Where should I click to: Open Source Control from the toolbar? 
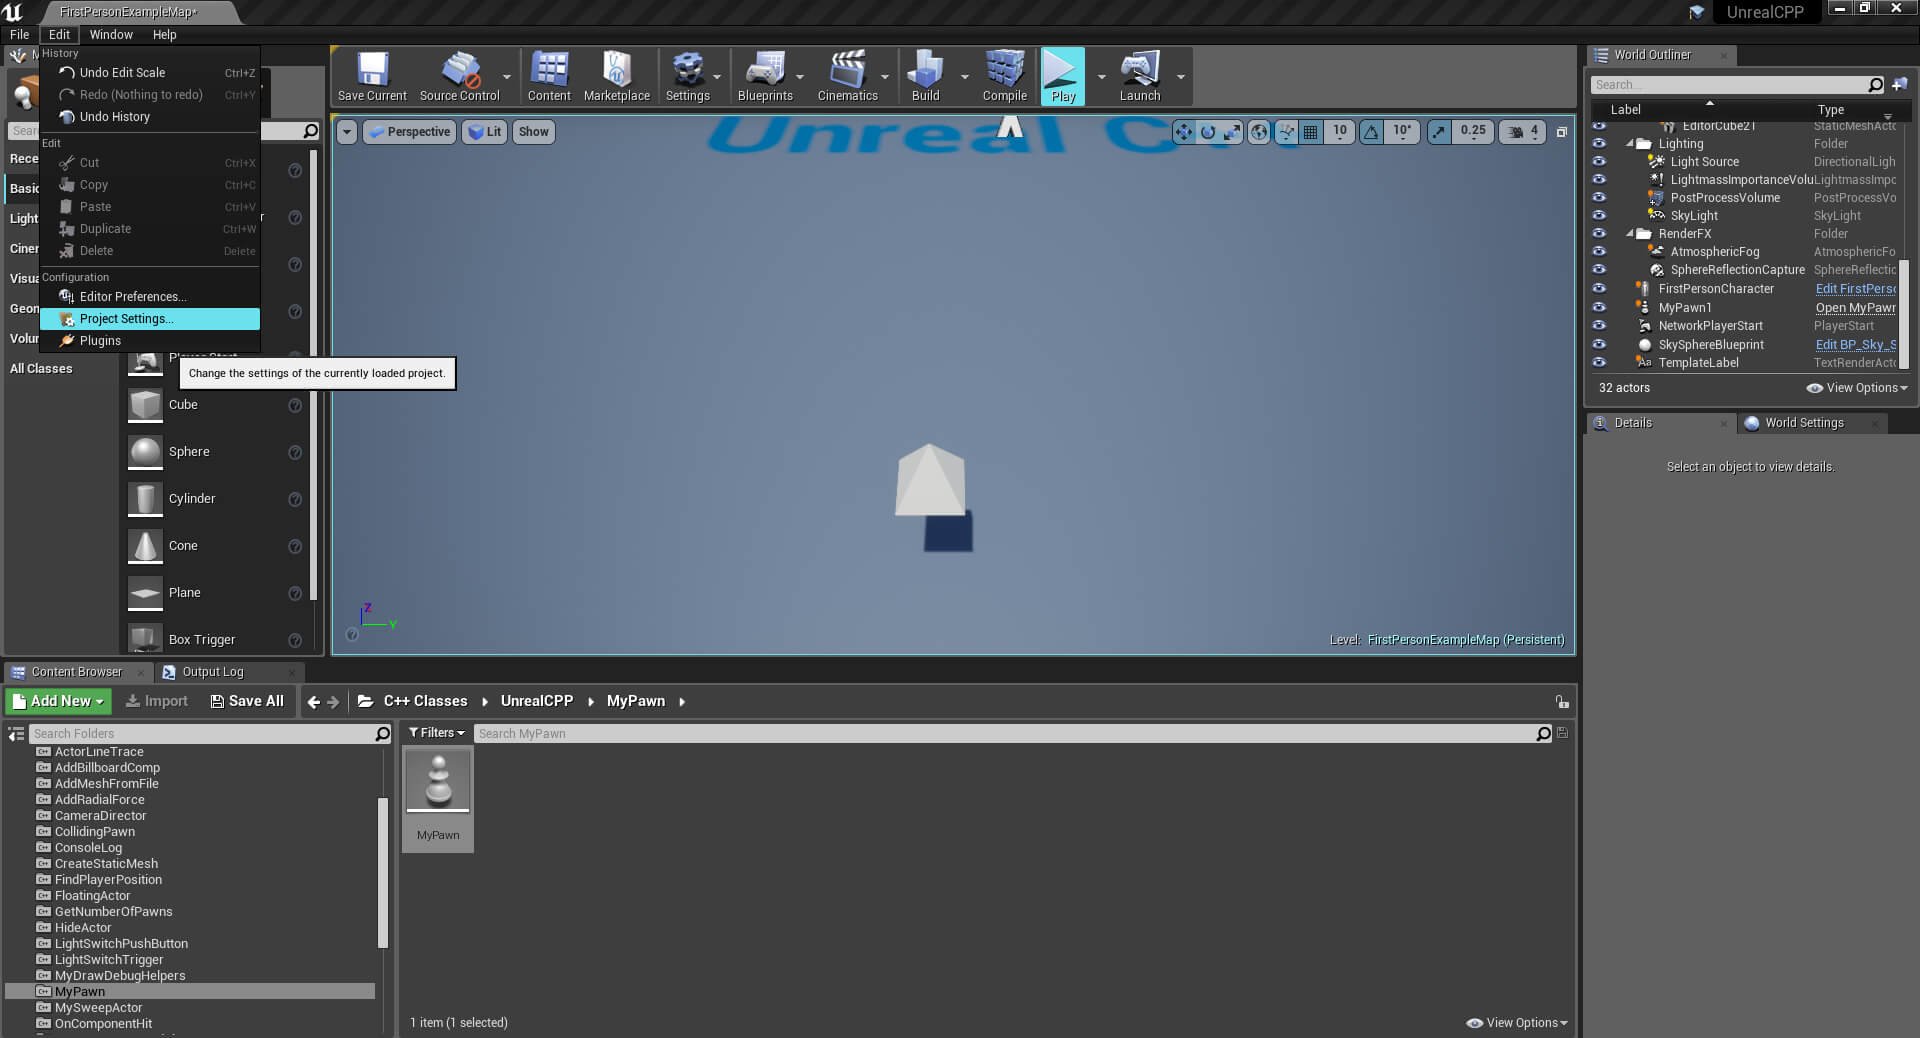(459, 76)
